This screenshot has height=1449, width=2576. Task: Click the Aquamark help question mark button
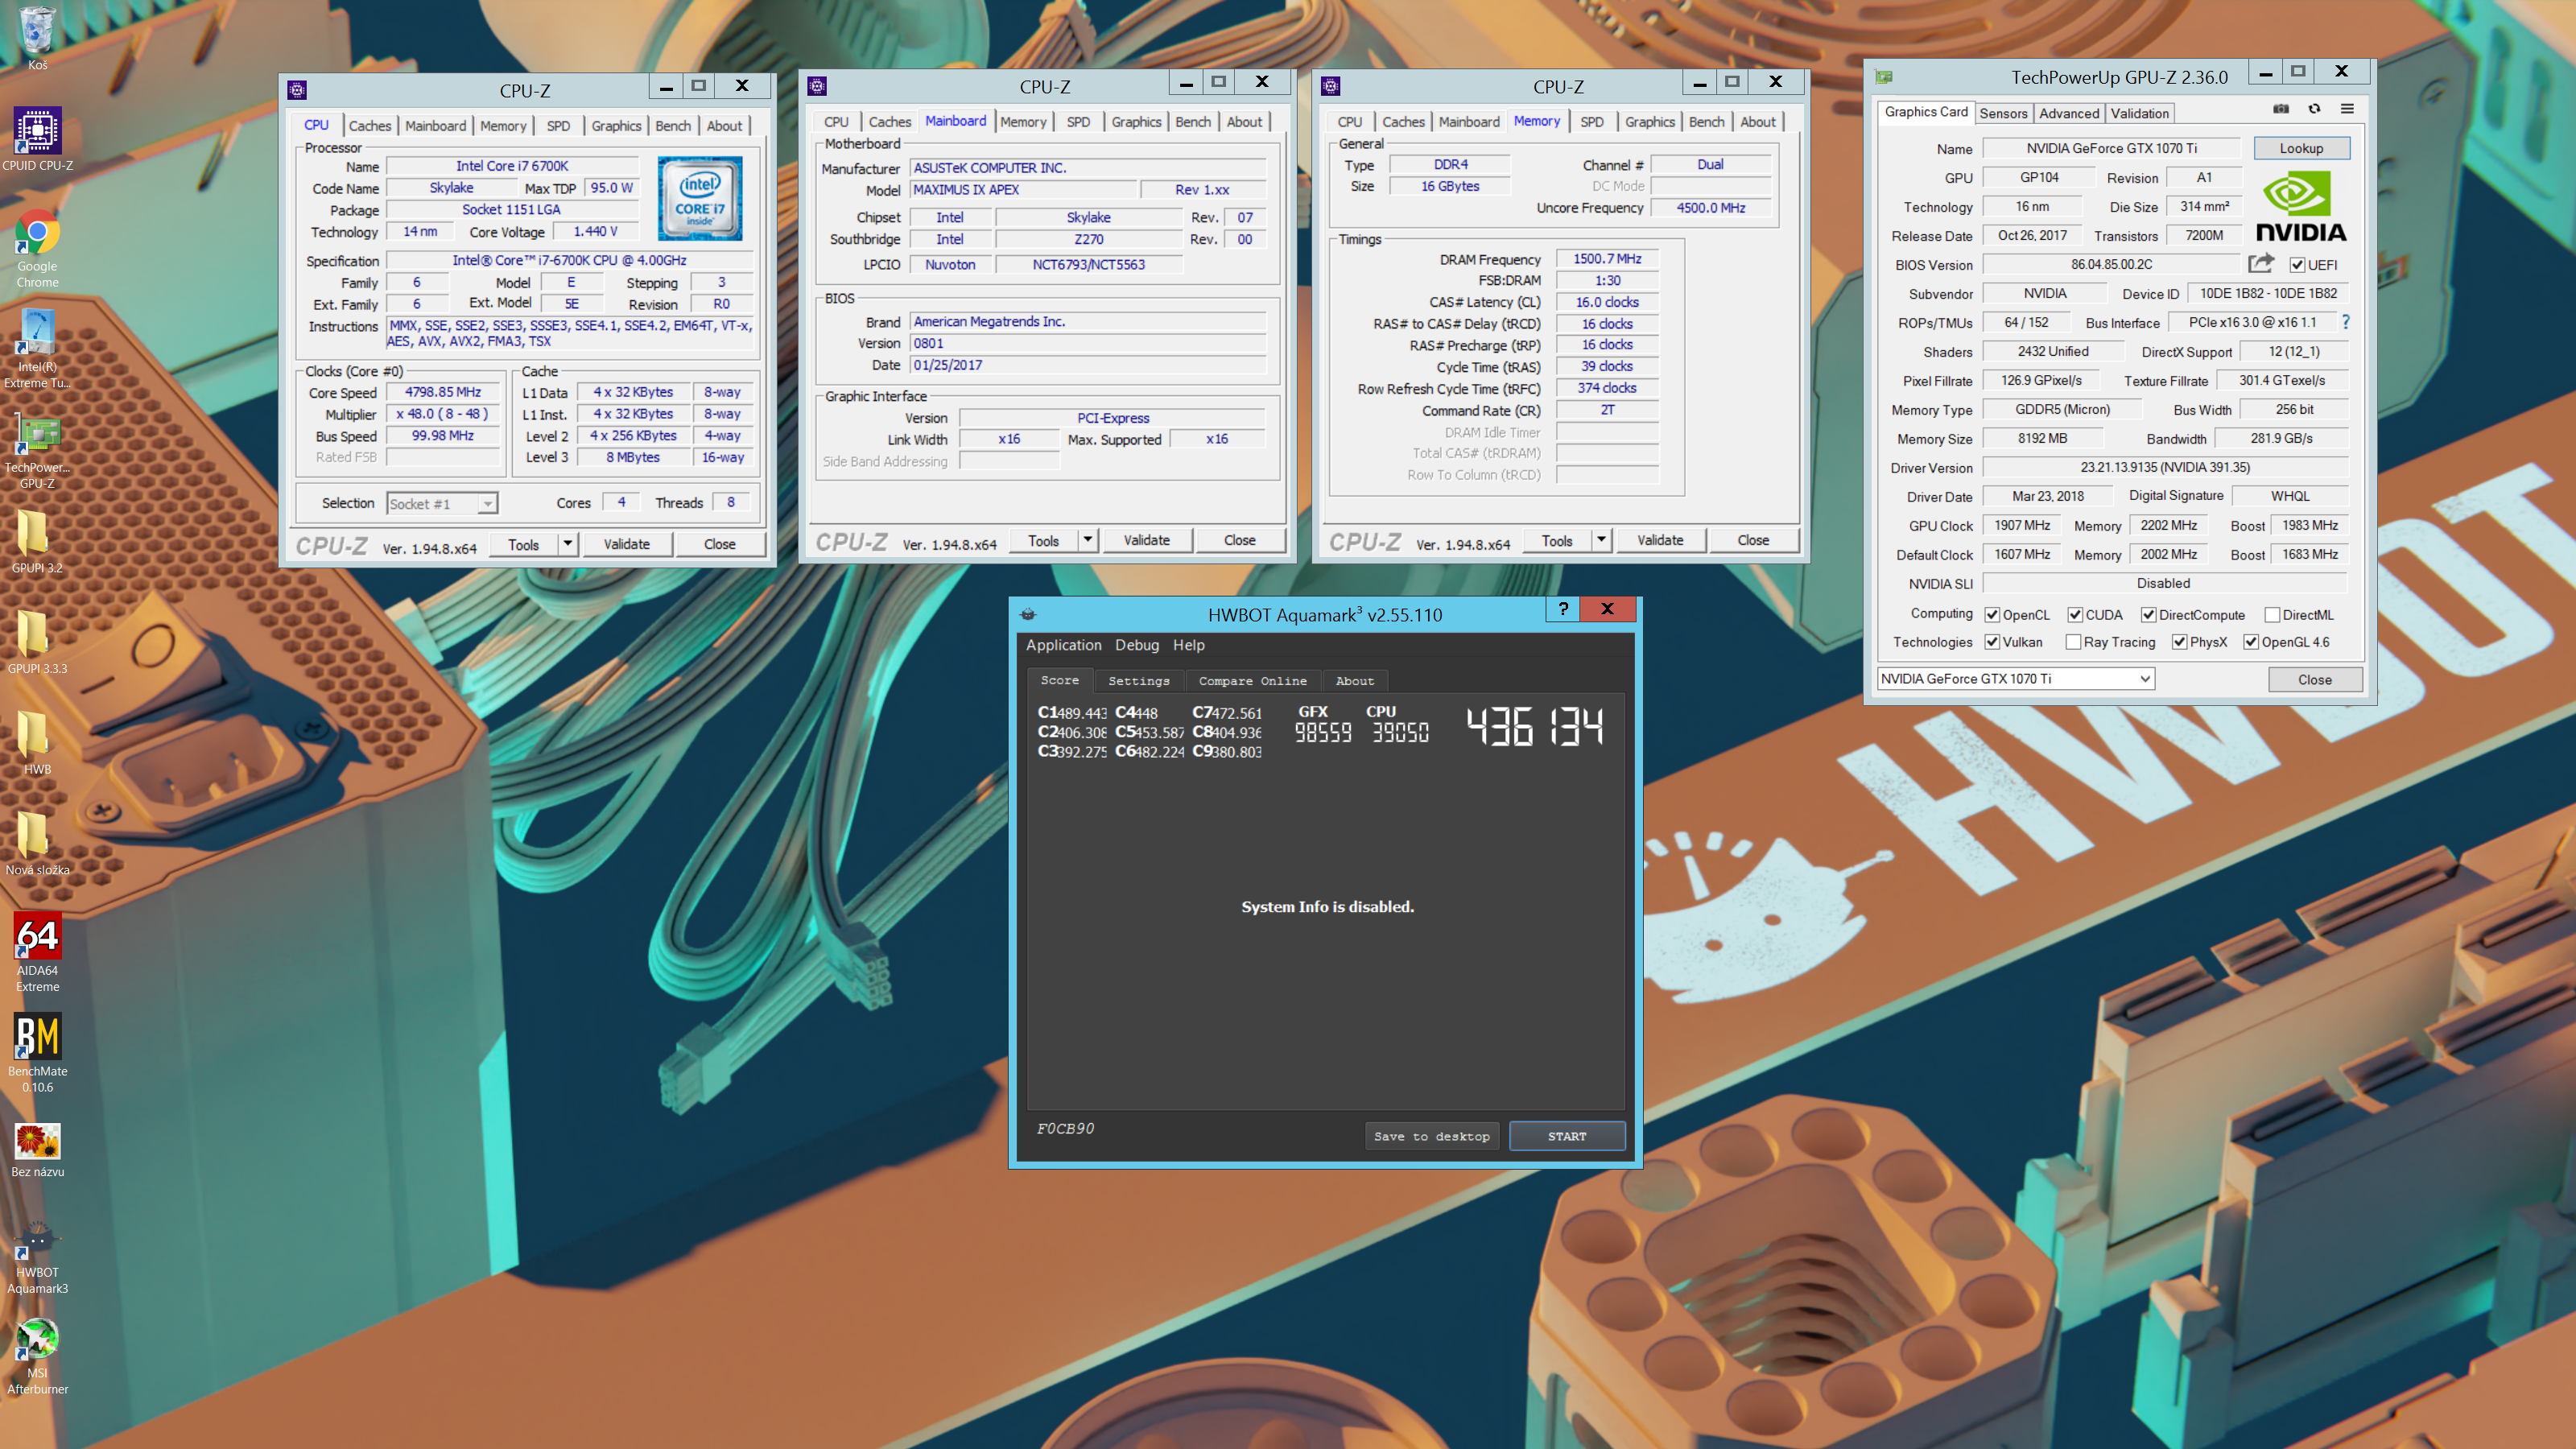(1563, 609)
